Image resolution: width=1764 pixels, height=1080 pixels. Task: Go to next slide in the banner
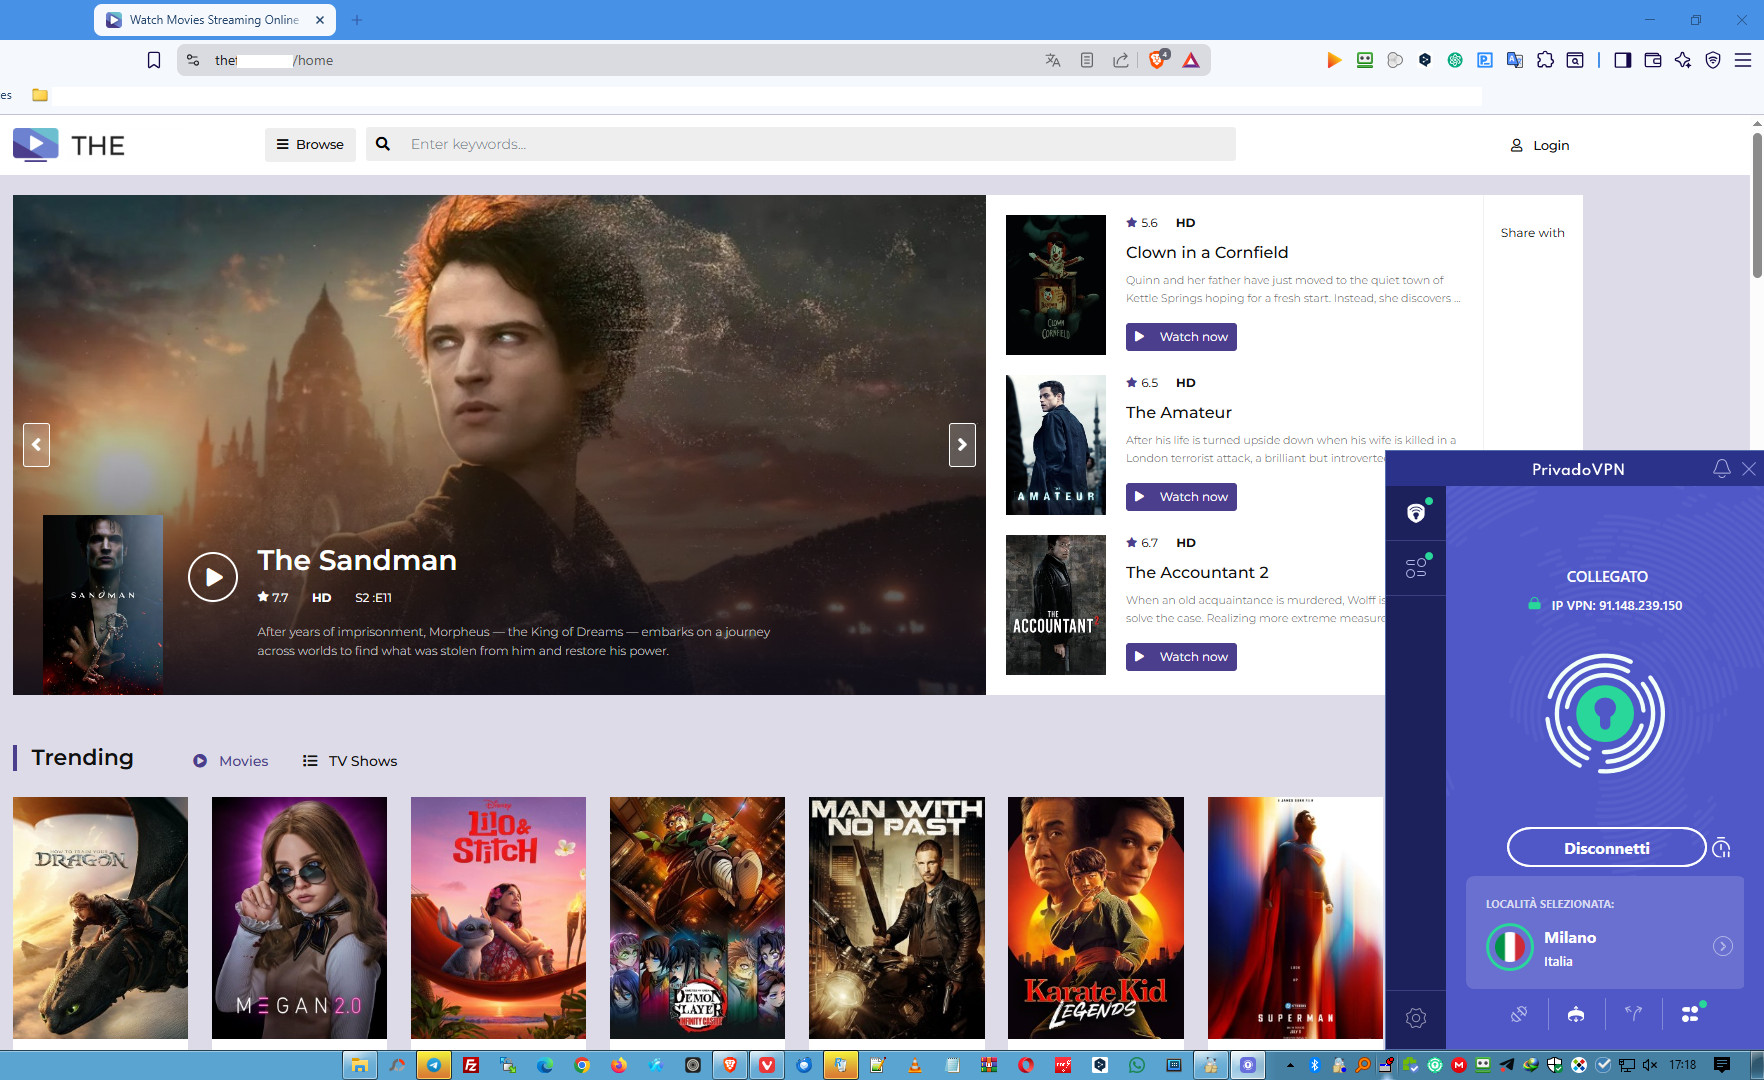click(x=962, y=445)
